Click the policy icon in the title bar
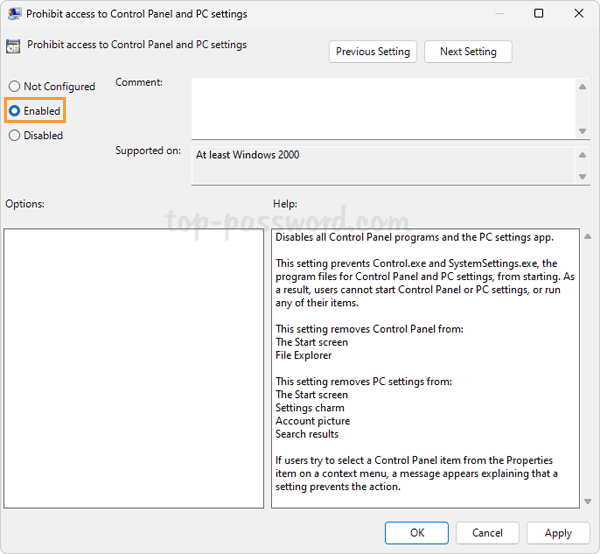 pos(14,14)
